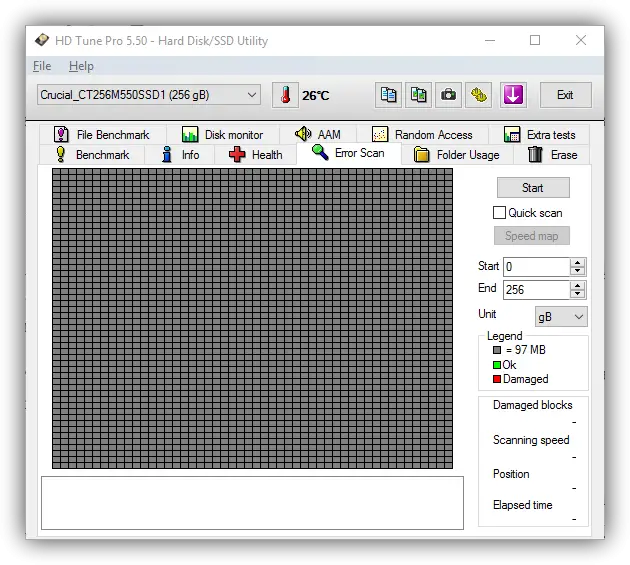Click the thermometer temperature icon
The height and width of the screenshot is (565, 630).
tap(285, 95)
